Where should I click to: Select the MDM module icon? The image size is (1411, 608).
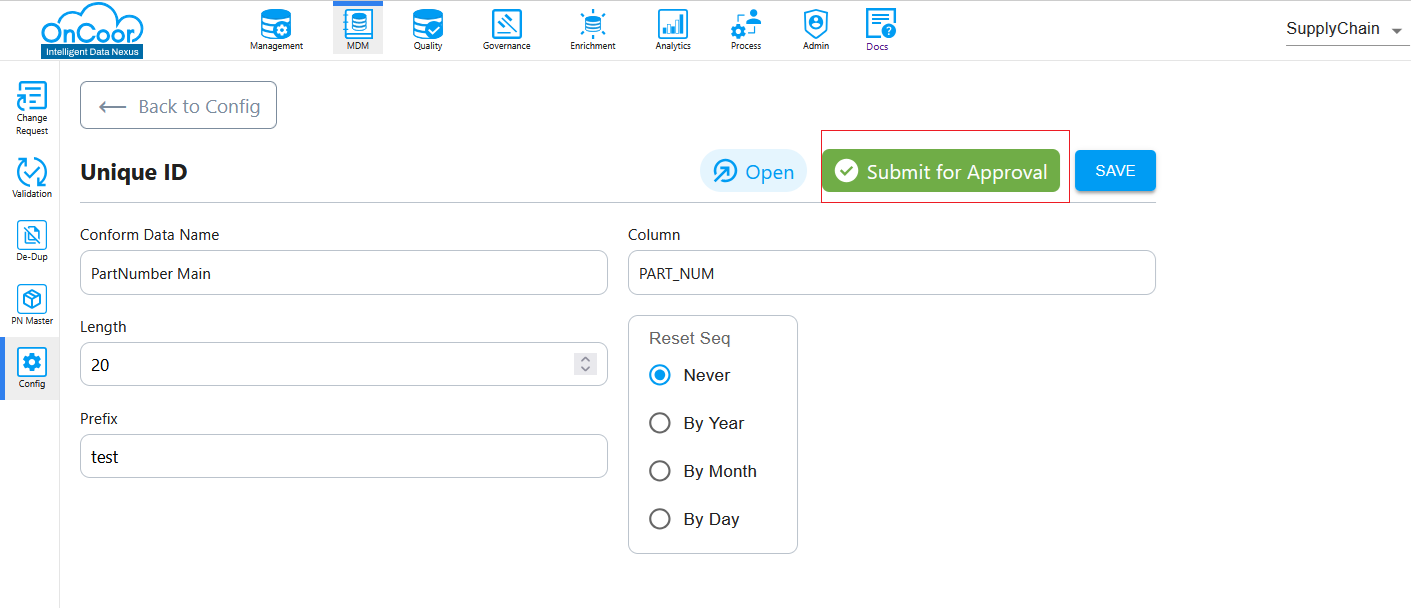coord(358,30)
